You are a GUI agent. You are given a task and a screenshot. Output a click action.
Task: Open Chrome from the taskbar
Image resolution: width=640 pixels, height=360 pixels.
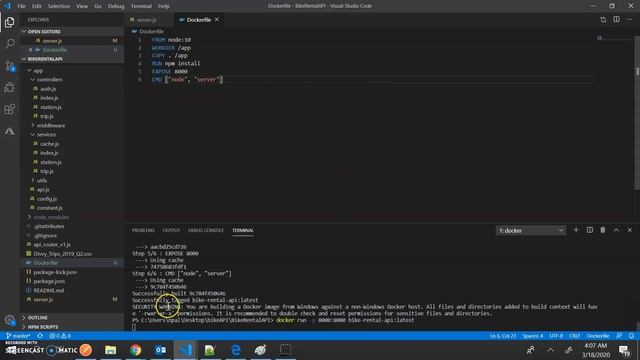point(136,350)
